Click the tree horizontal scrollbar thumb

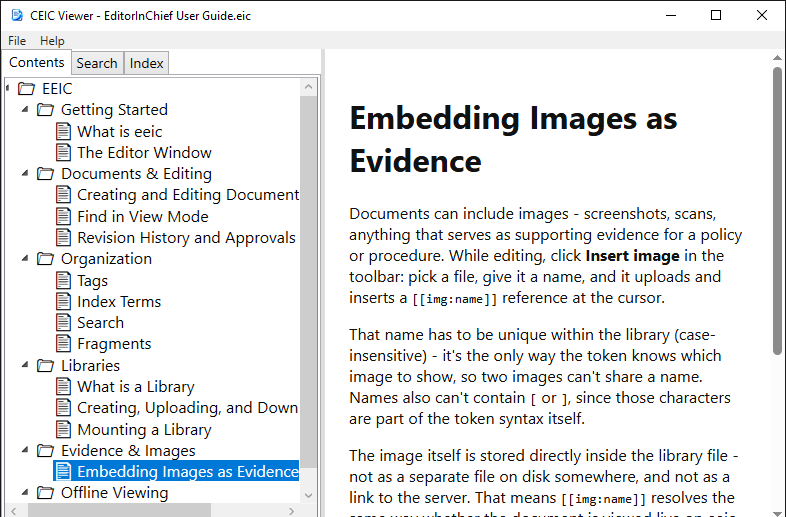point(119,510)
